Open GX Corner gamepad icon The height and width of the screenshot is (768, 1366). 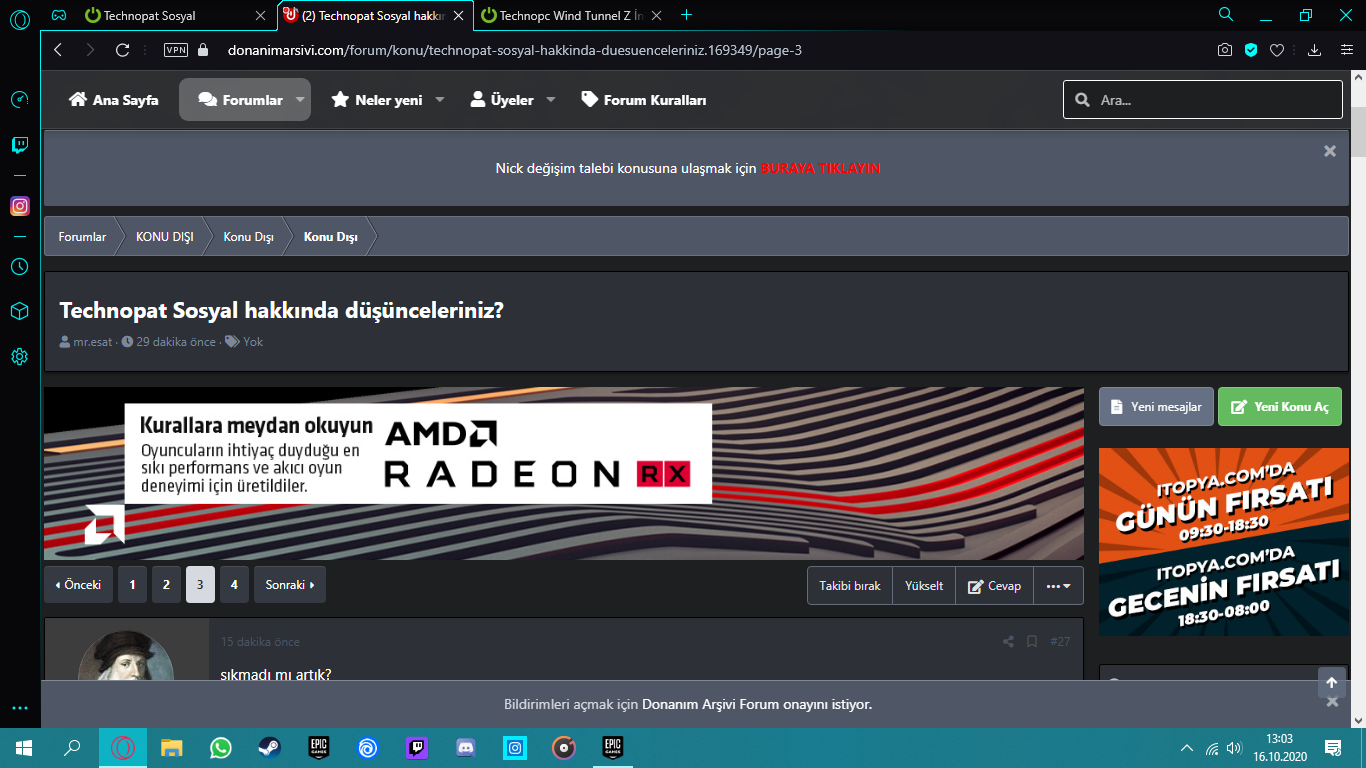point(60,15)
